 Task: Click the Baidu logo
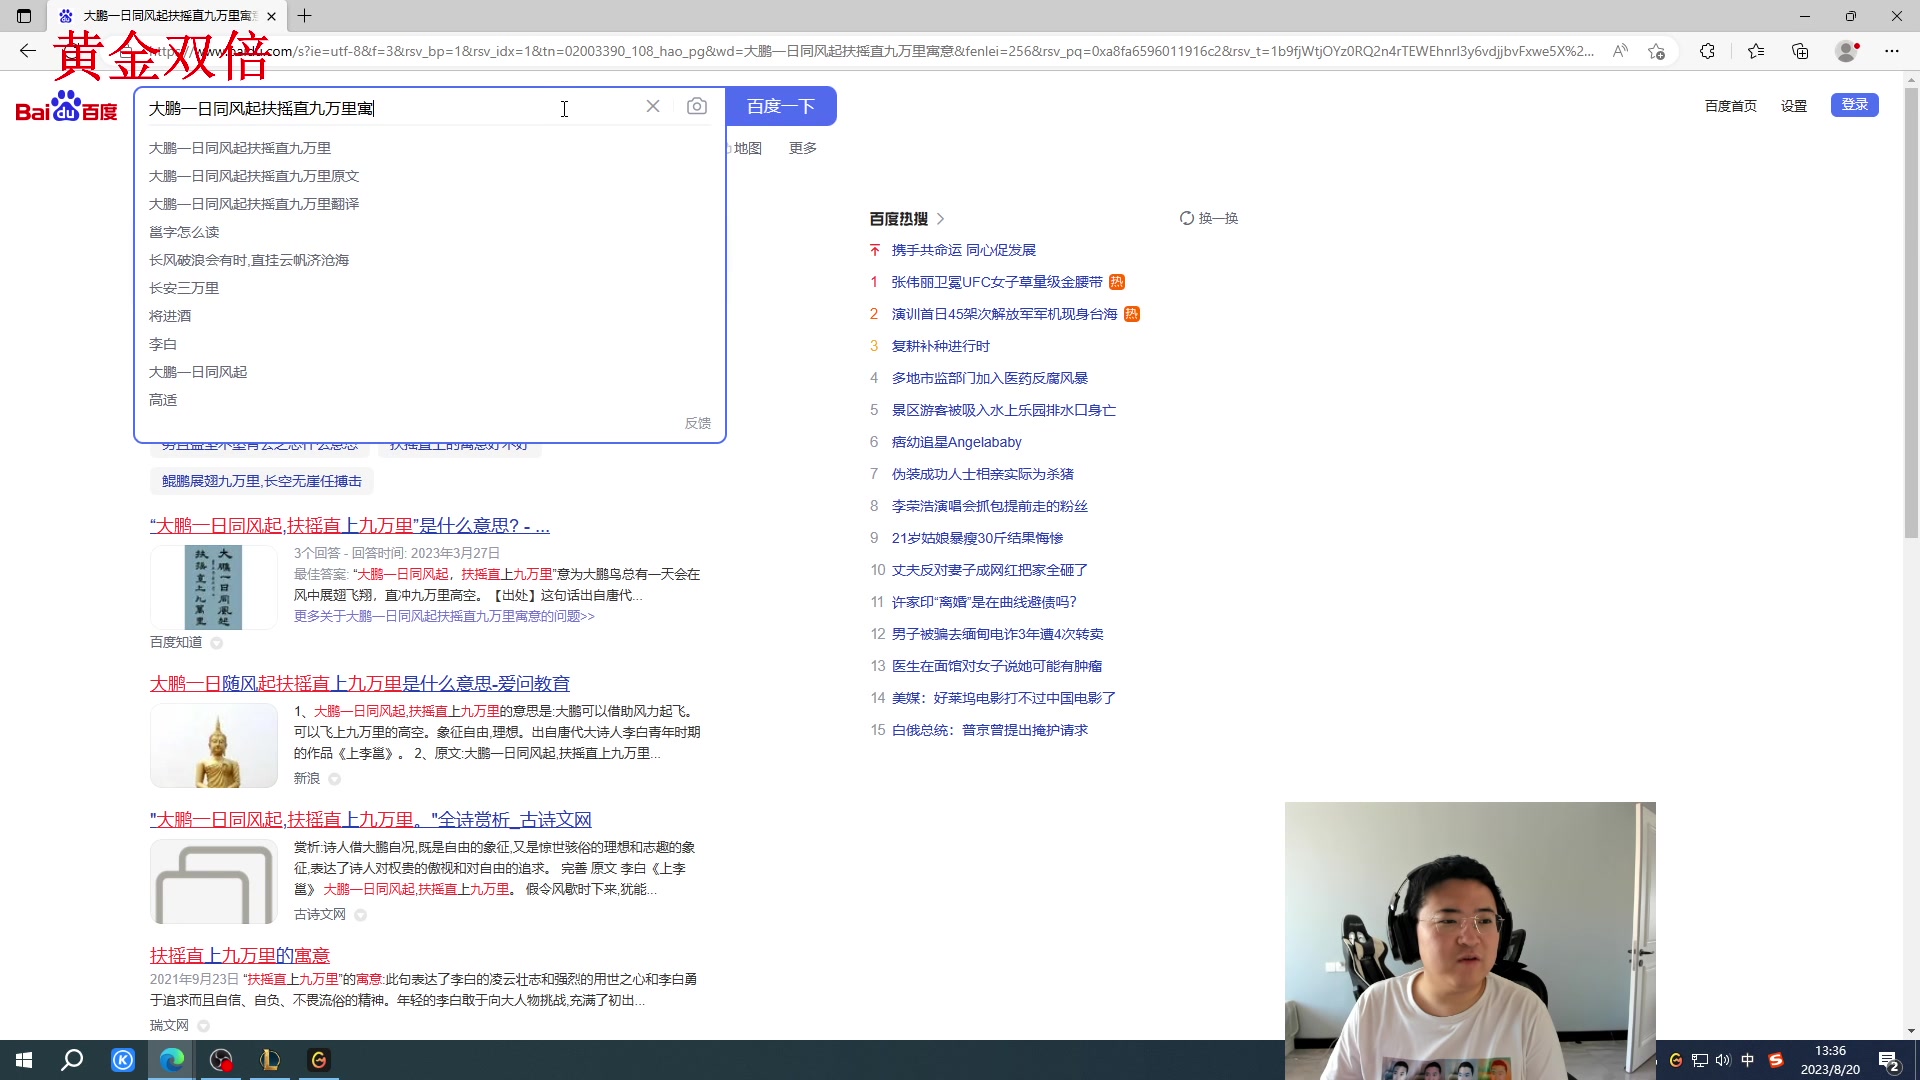tap(66, 107)
